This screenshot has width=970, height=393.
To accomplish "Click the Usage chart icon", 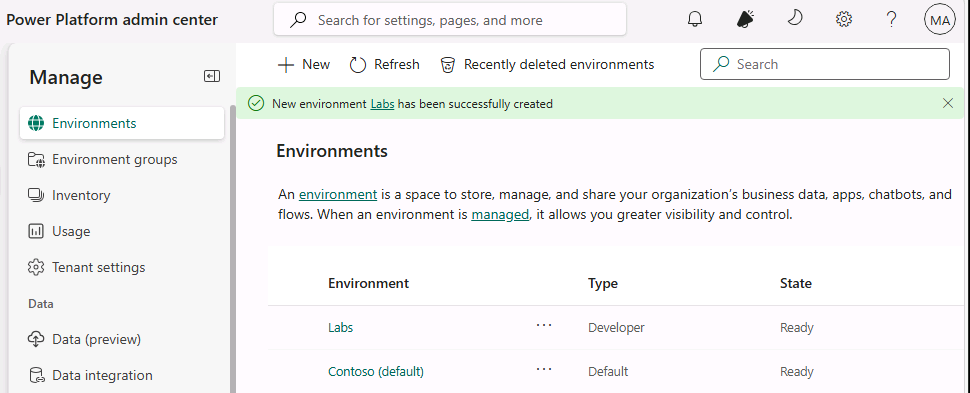I will (36, 231).
